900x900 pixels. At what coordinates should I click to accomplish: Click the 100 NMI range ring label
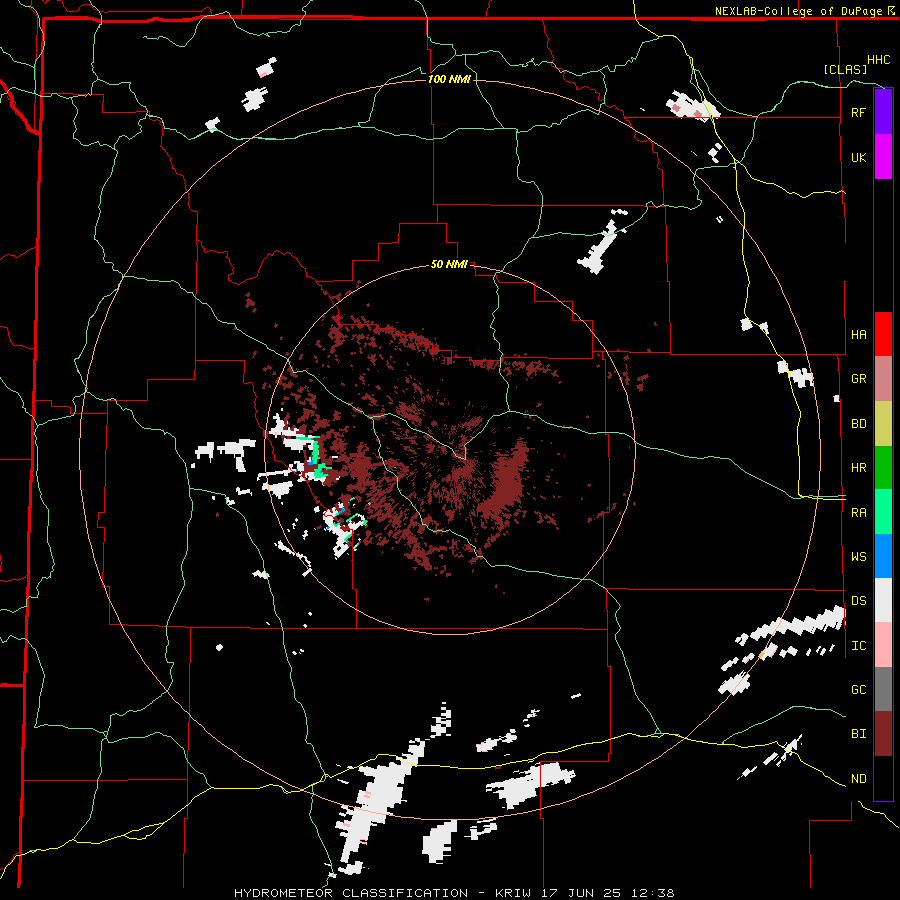point(449,79)
